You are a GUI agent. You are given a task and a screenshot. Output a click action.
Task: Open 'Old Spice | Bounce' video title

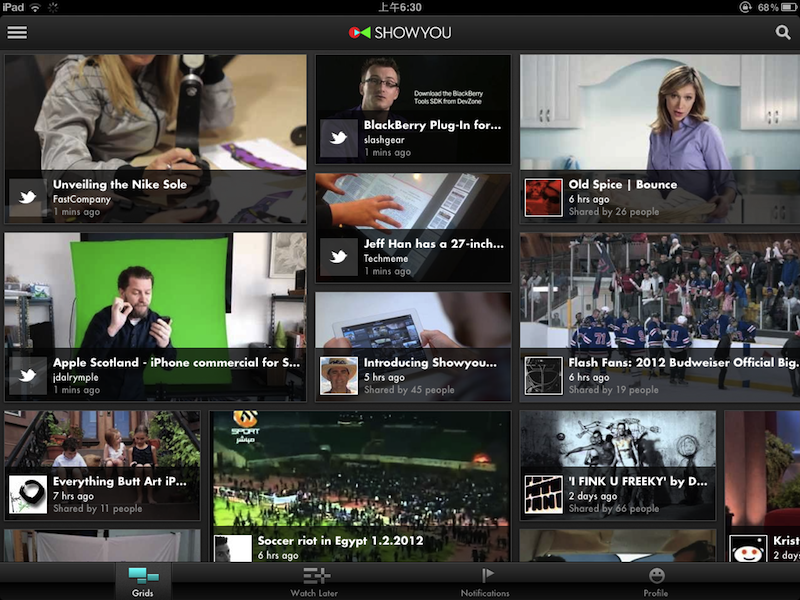pyautogui.click(x=623, y=184)
